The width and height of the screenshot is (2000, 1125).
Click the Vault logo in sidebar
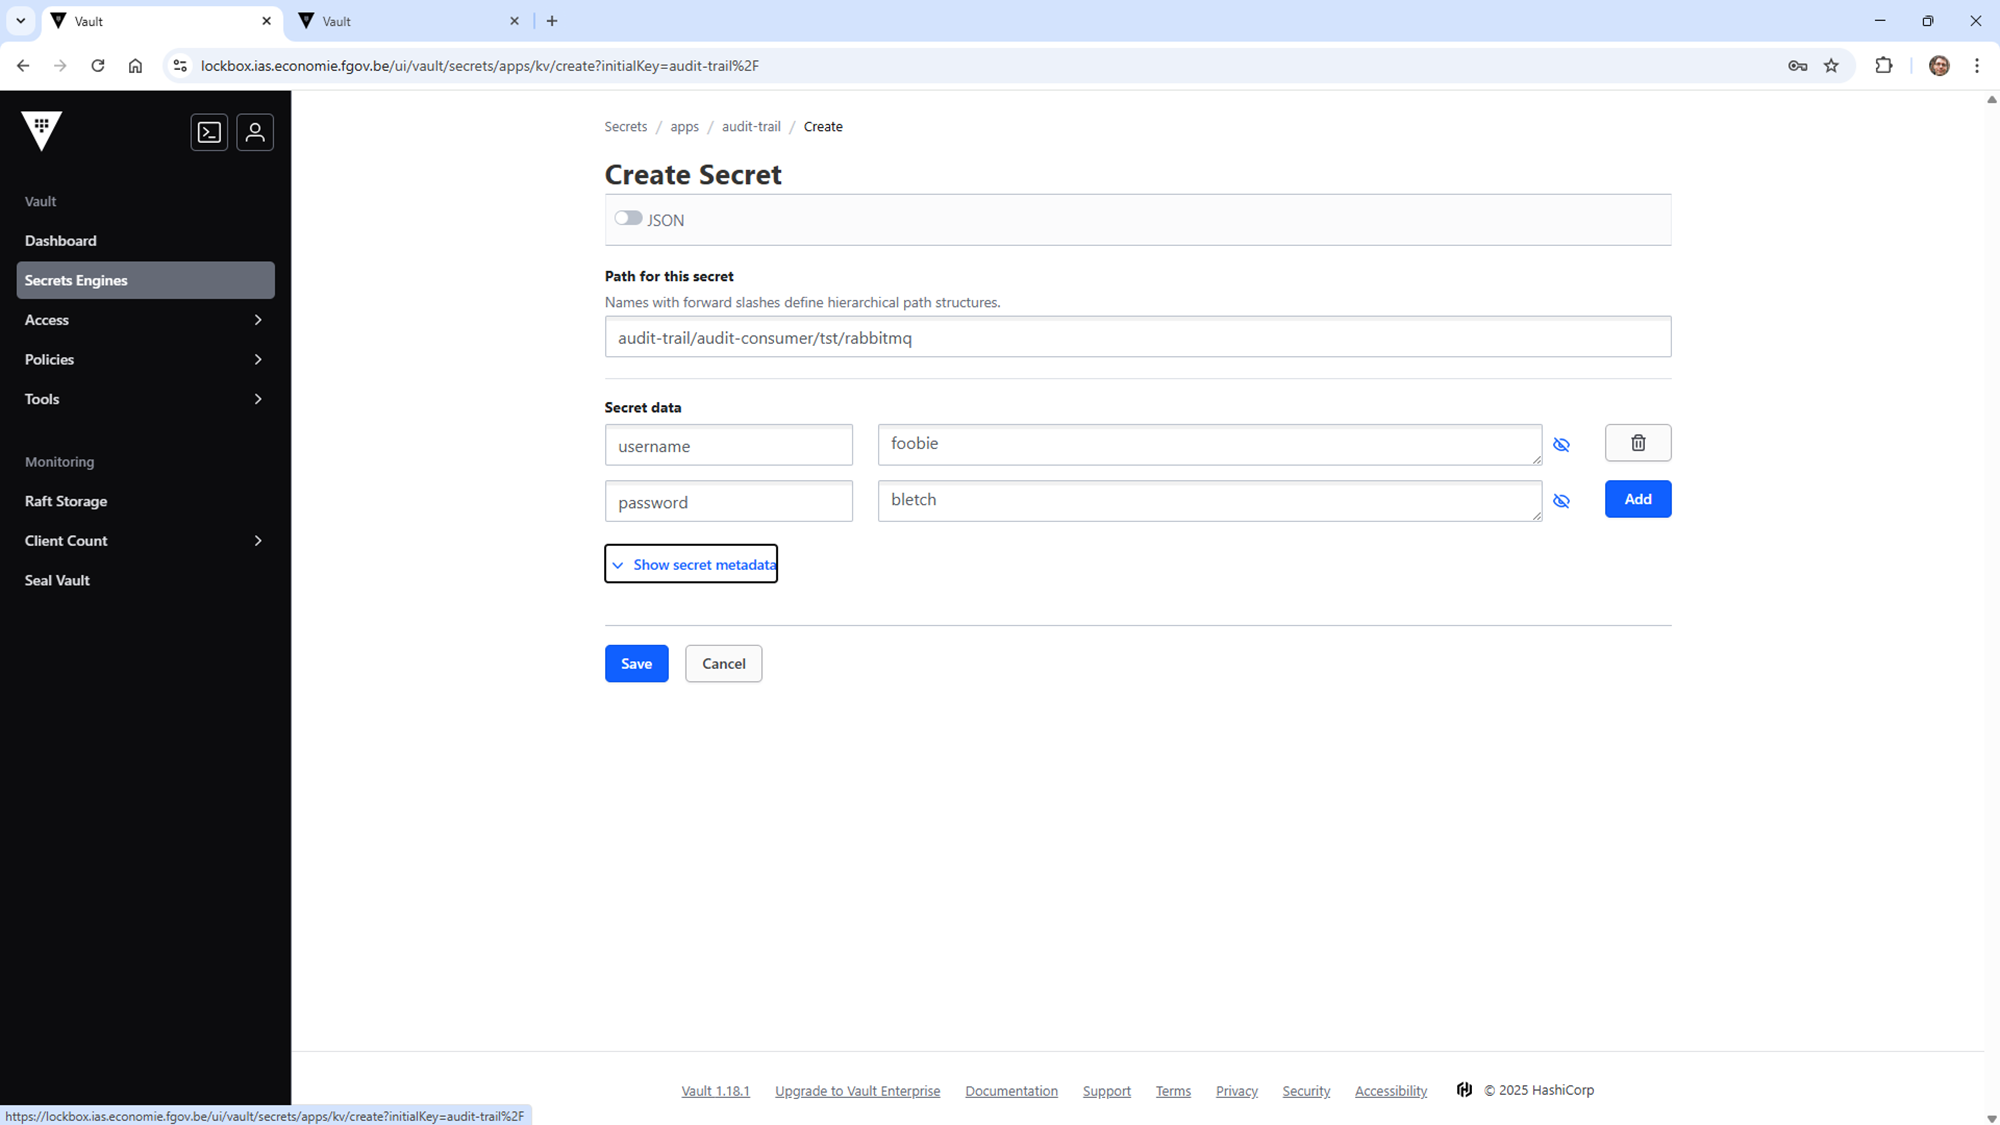(42, 130)
